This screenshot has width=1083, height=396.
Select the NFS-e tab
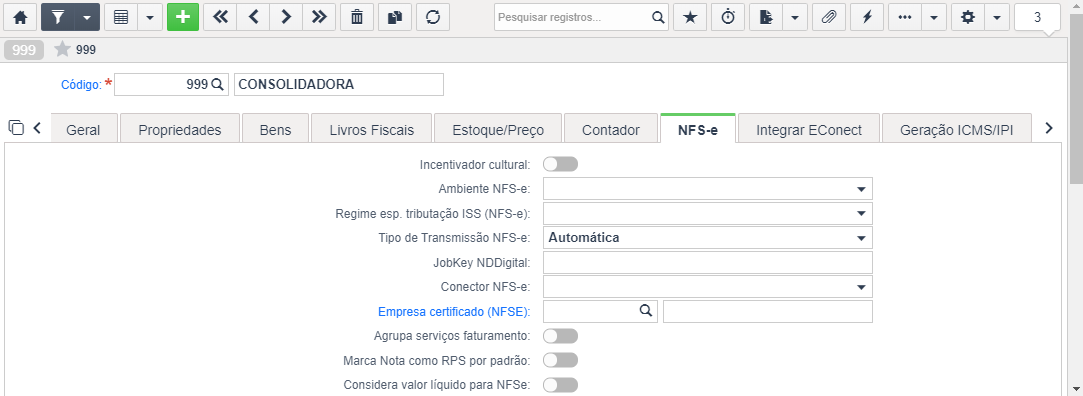(x=698, y=129)
